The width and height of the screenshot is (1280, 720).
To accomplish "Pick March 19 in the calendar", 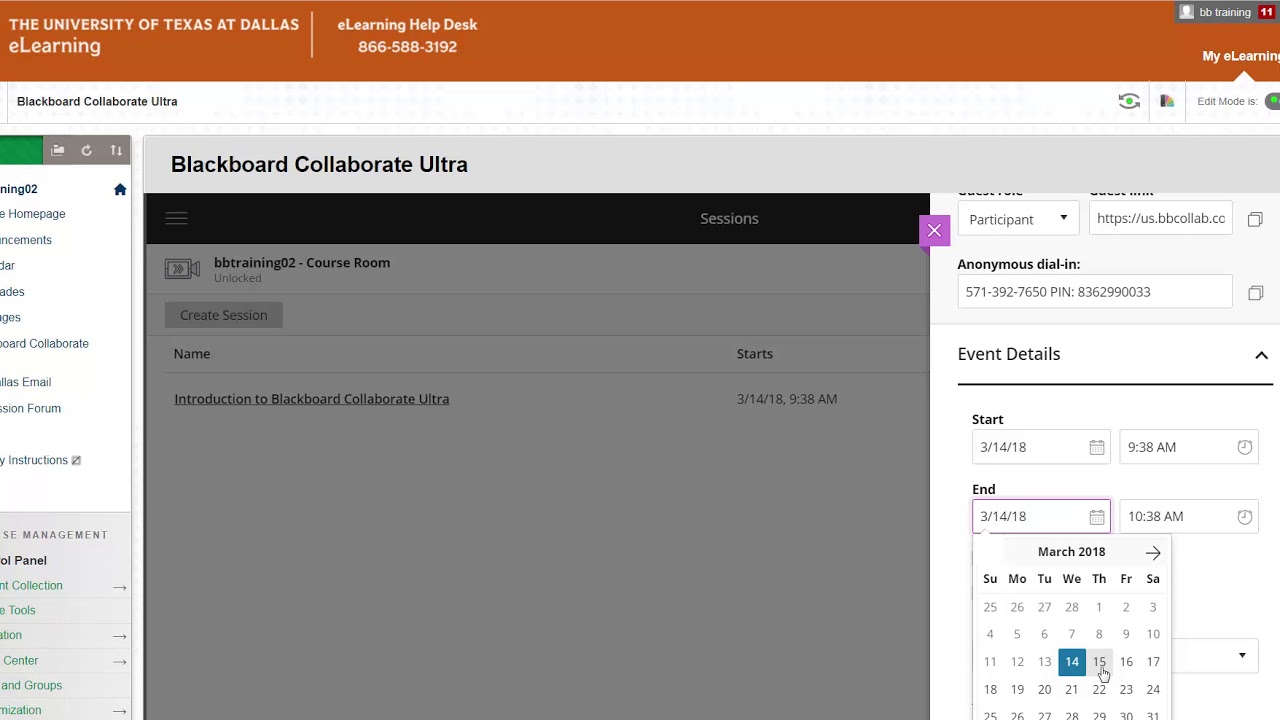I will pyautogui.click(x=1017, y=689).
